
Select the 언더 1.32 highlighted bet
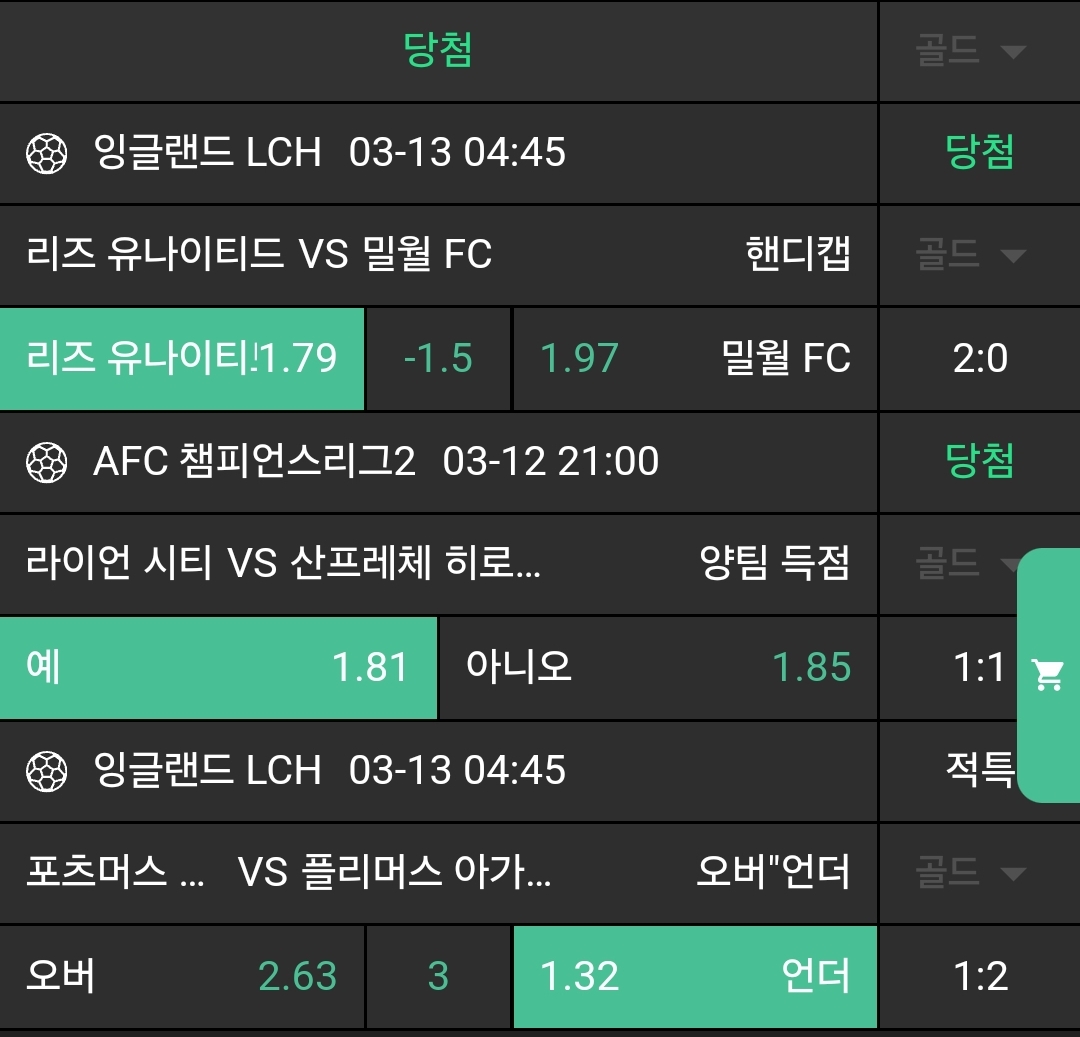[x=695, y=976]
